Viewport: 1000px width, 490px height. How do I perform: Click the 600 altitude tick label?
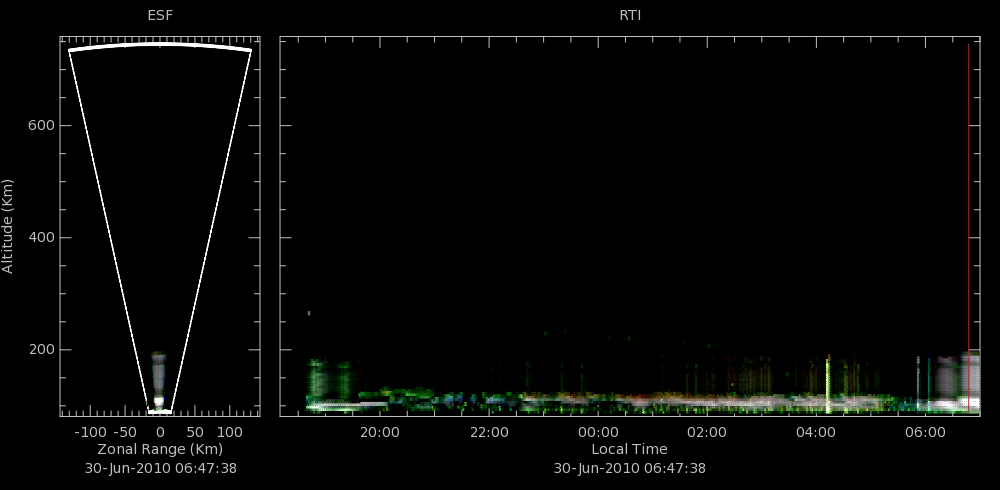tap(41, 126)
